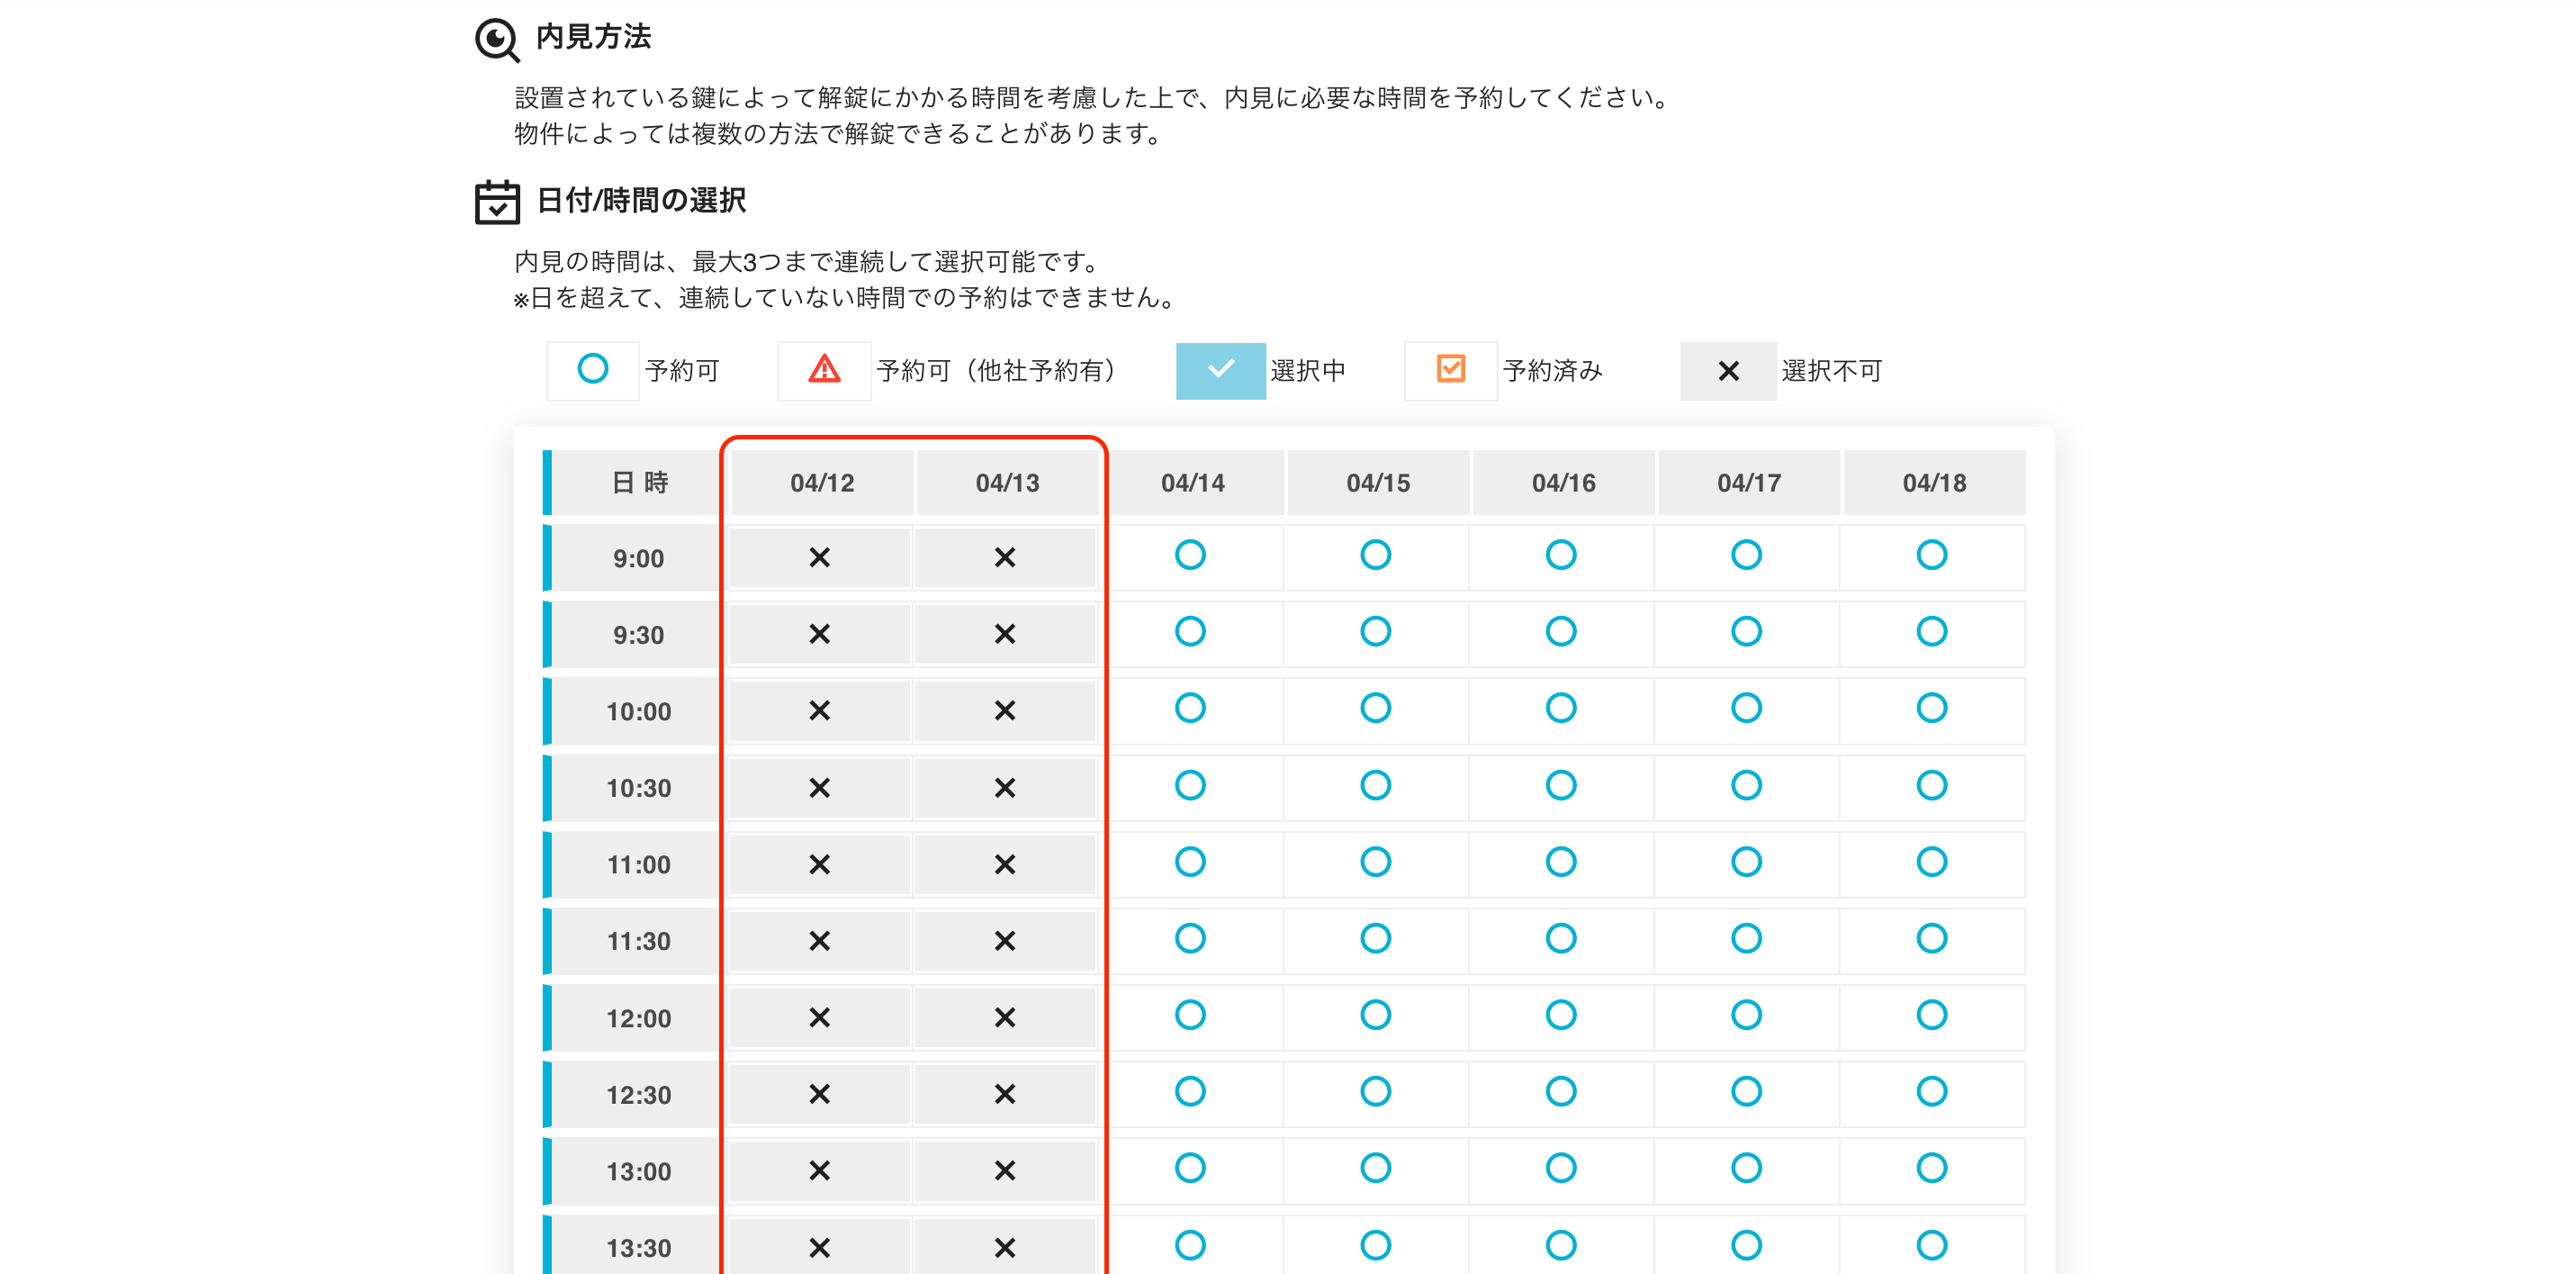Choose the 04/14 10:00 time slot
This screenshot has width=2576, height=1274.
coord(1190,709)
